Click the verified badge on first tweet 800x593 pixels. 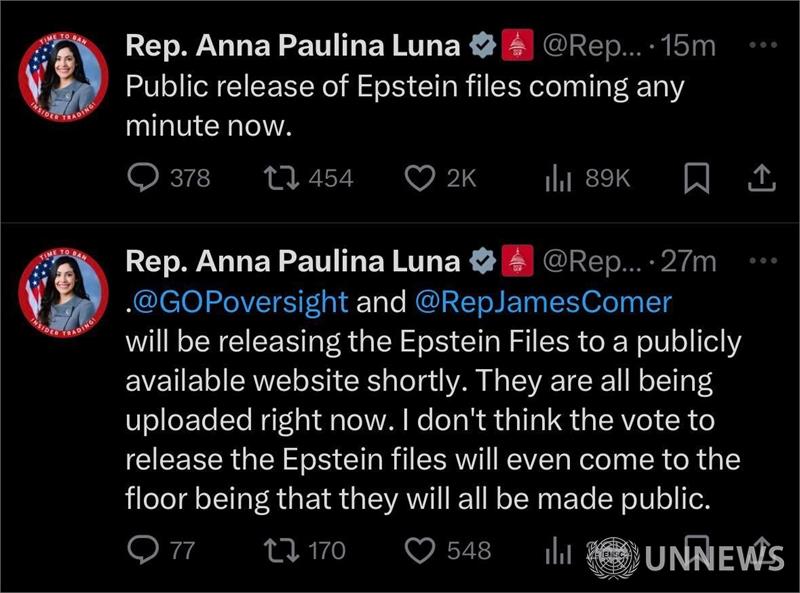483,45
